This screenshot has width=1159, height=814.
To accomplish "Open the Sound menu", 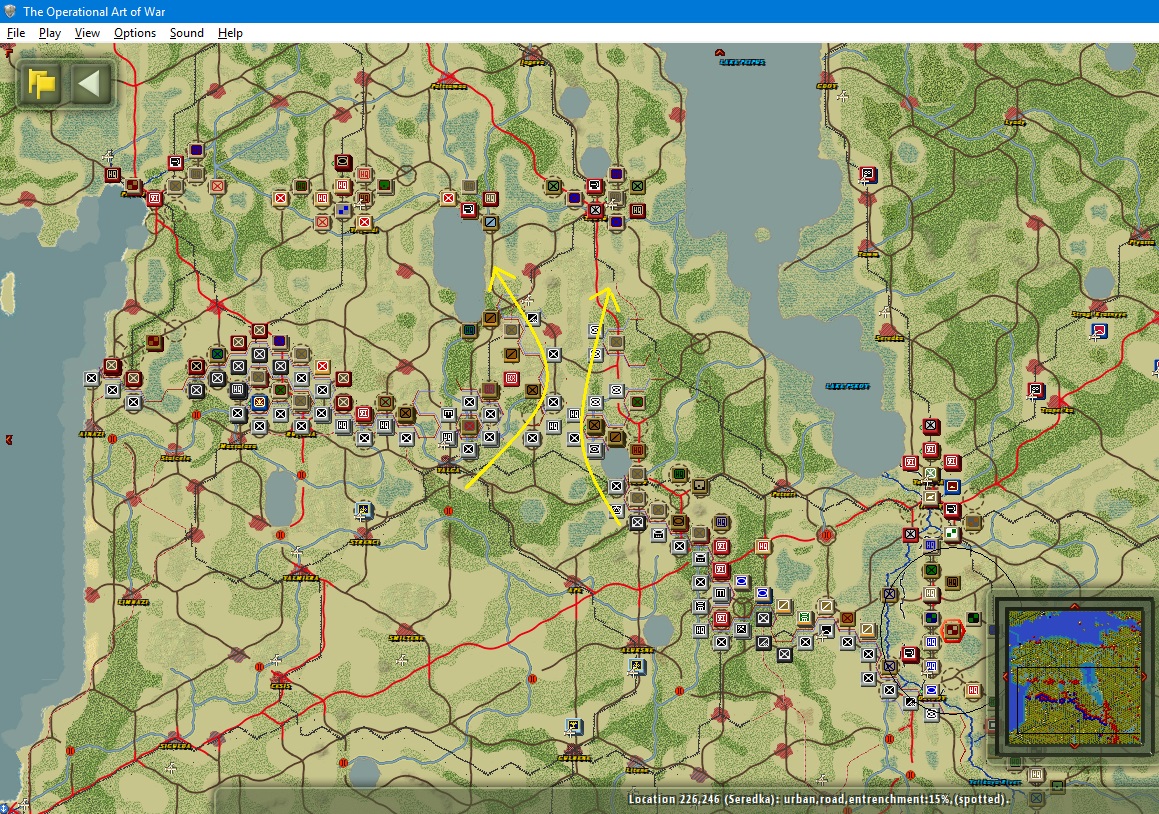I will (186, 33).
